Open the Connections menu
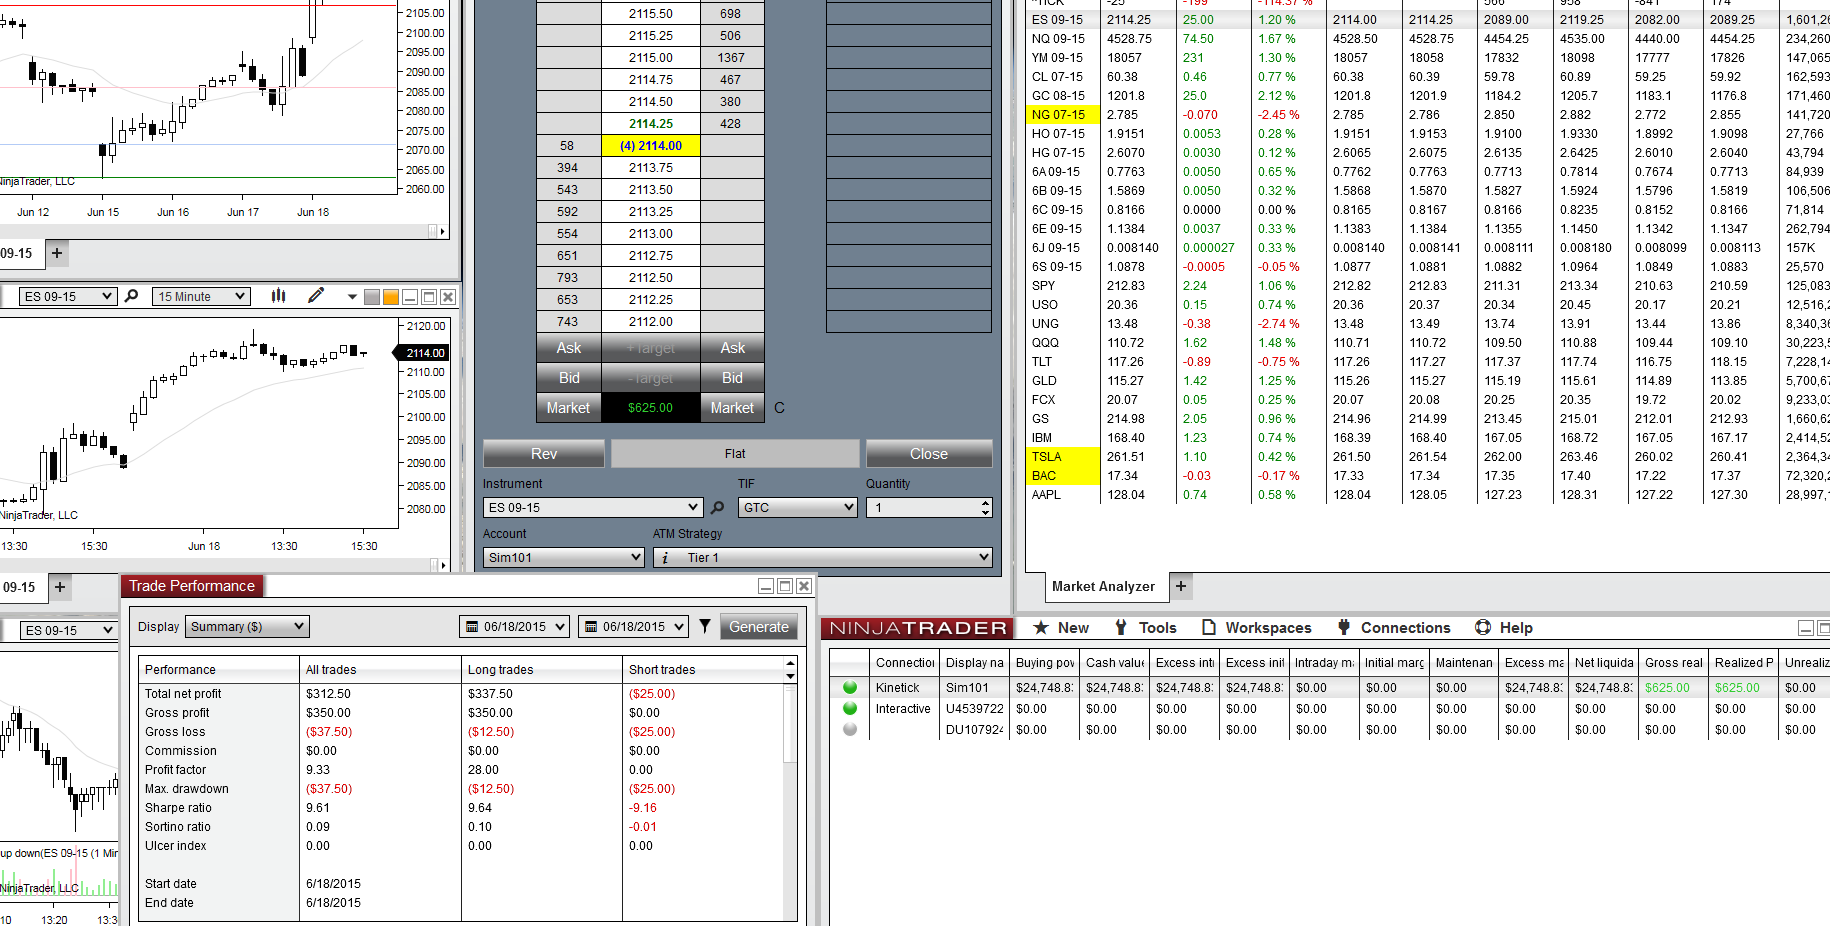The height and width of the screenshot is (926, 1830). (x=1394, y=628)
